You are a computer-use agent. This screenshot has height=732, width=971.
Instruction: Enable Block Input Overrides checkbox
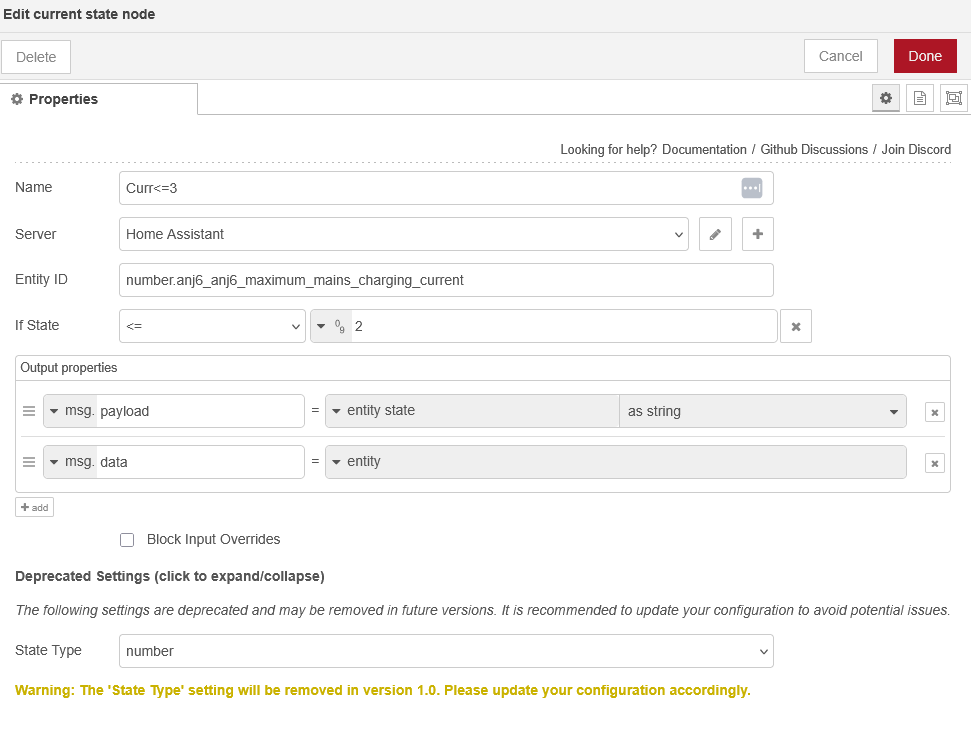click(127, 540)
